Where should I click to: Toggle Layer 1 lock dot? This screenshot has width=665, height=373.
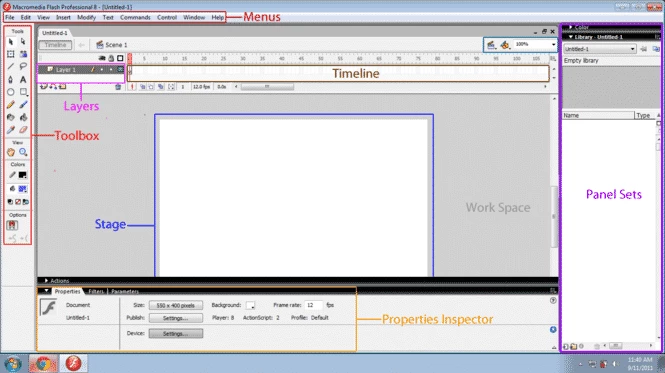pyautogui.click(x=111, y=70)
